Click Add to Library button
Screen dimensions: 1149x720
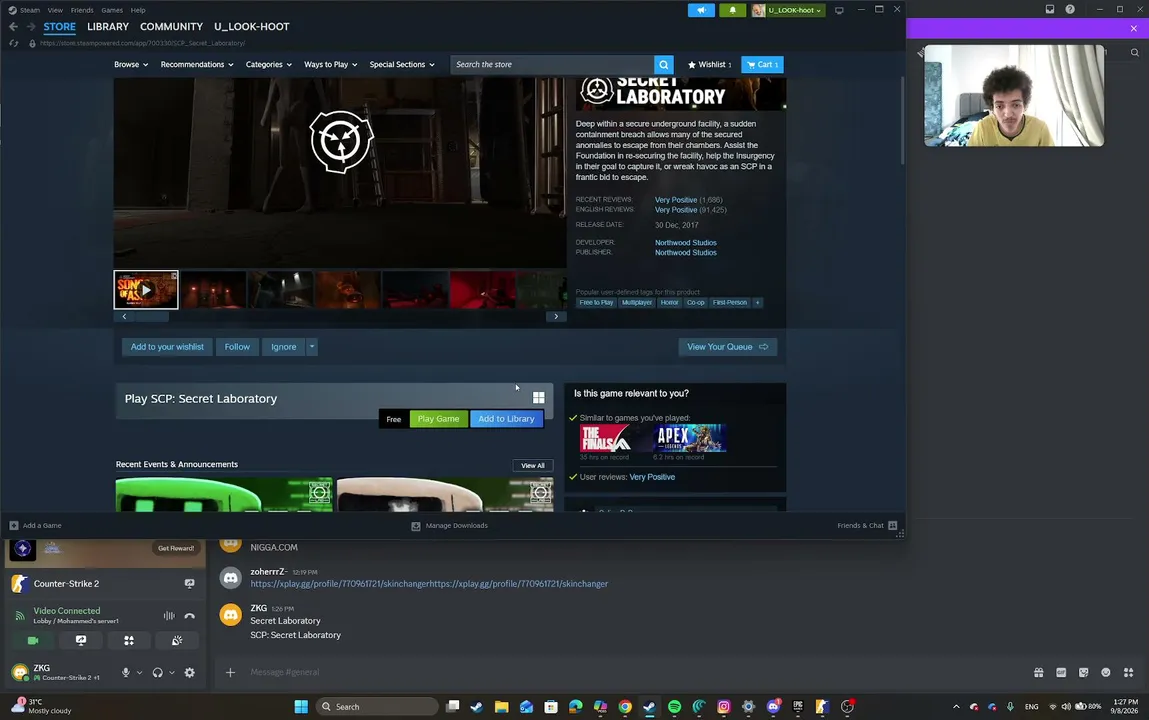click(506, 419)
